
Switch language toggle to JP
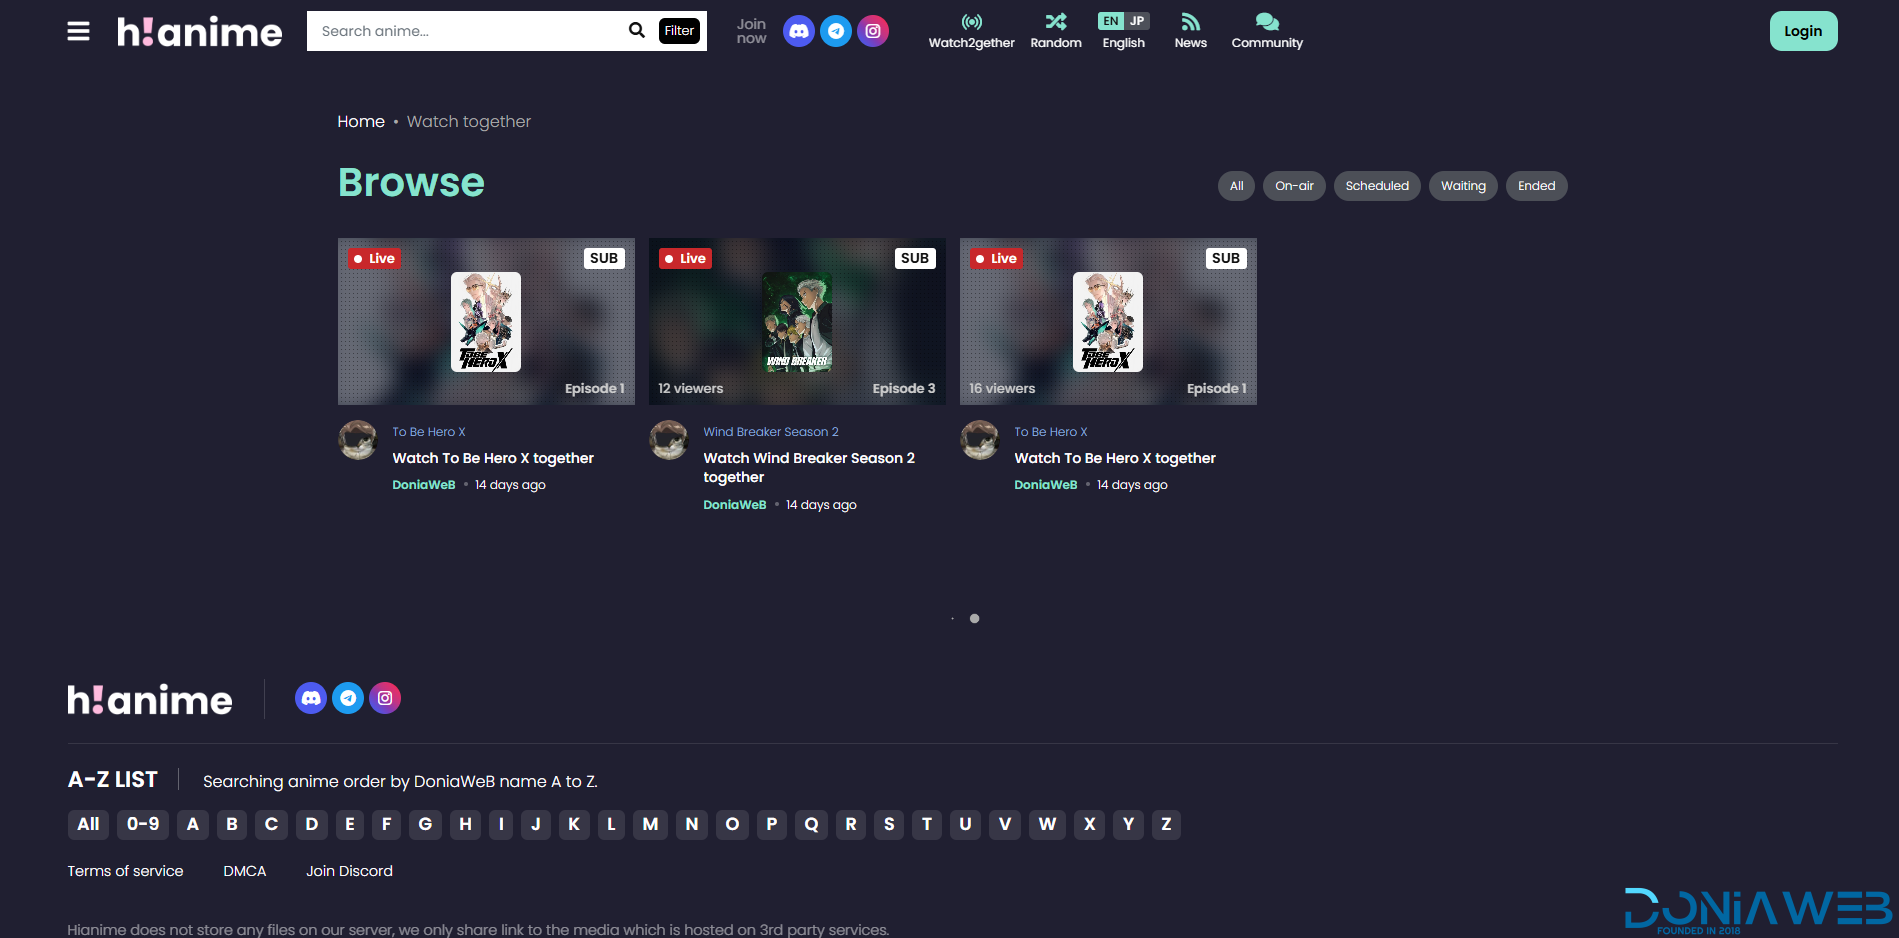point(1137,21)
